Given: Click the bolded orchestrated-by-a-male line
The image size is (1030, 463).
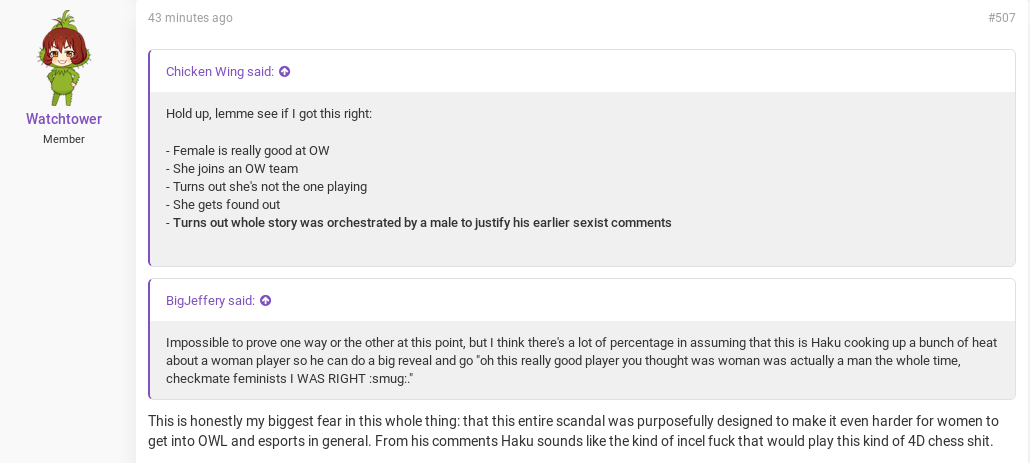Looking at the screenshot, I should coord(418,223).
